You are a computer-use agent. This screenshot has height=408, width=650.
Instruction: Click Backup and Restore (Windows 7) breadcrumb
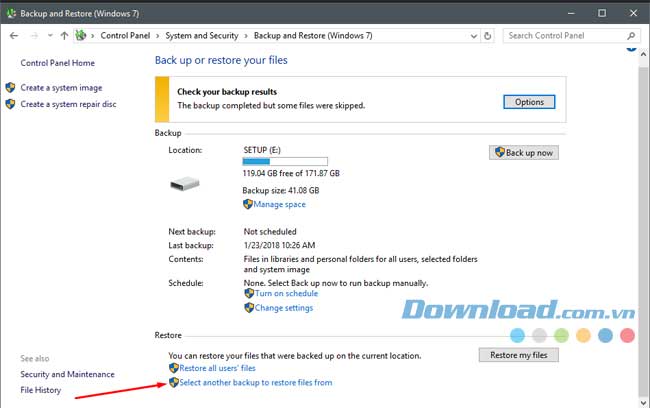click(x=313, y=36)
